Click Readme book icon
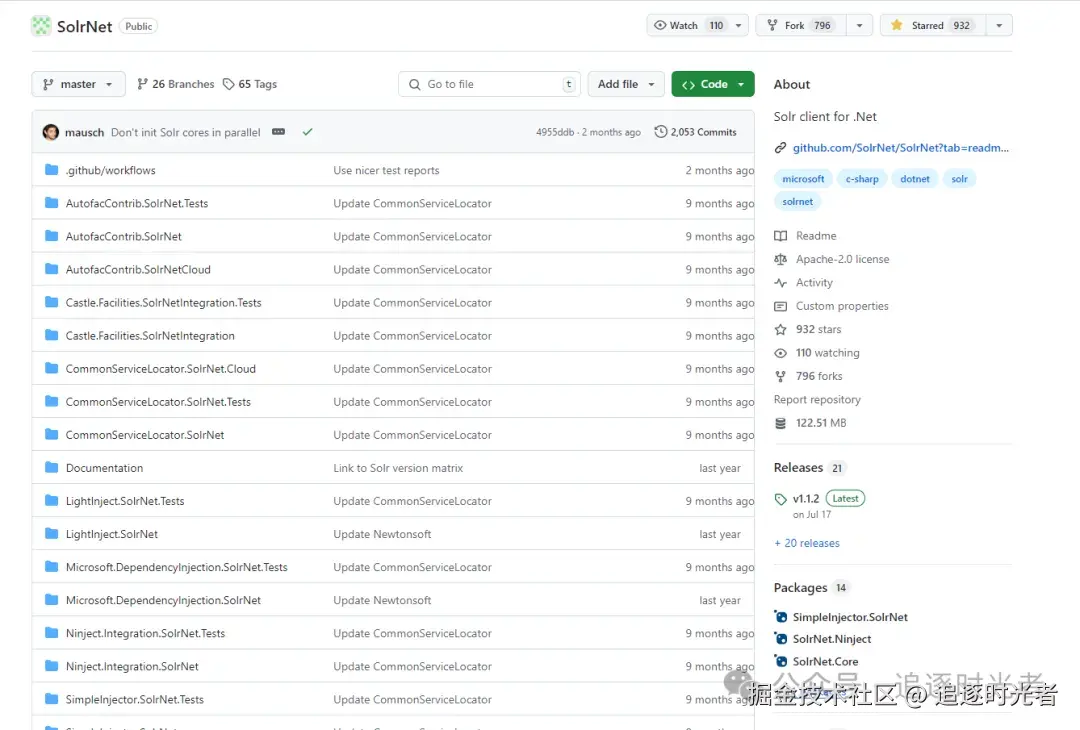The width and height of the screenshot is (1080, 730). click(780, 236)
